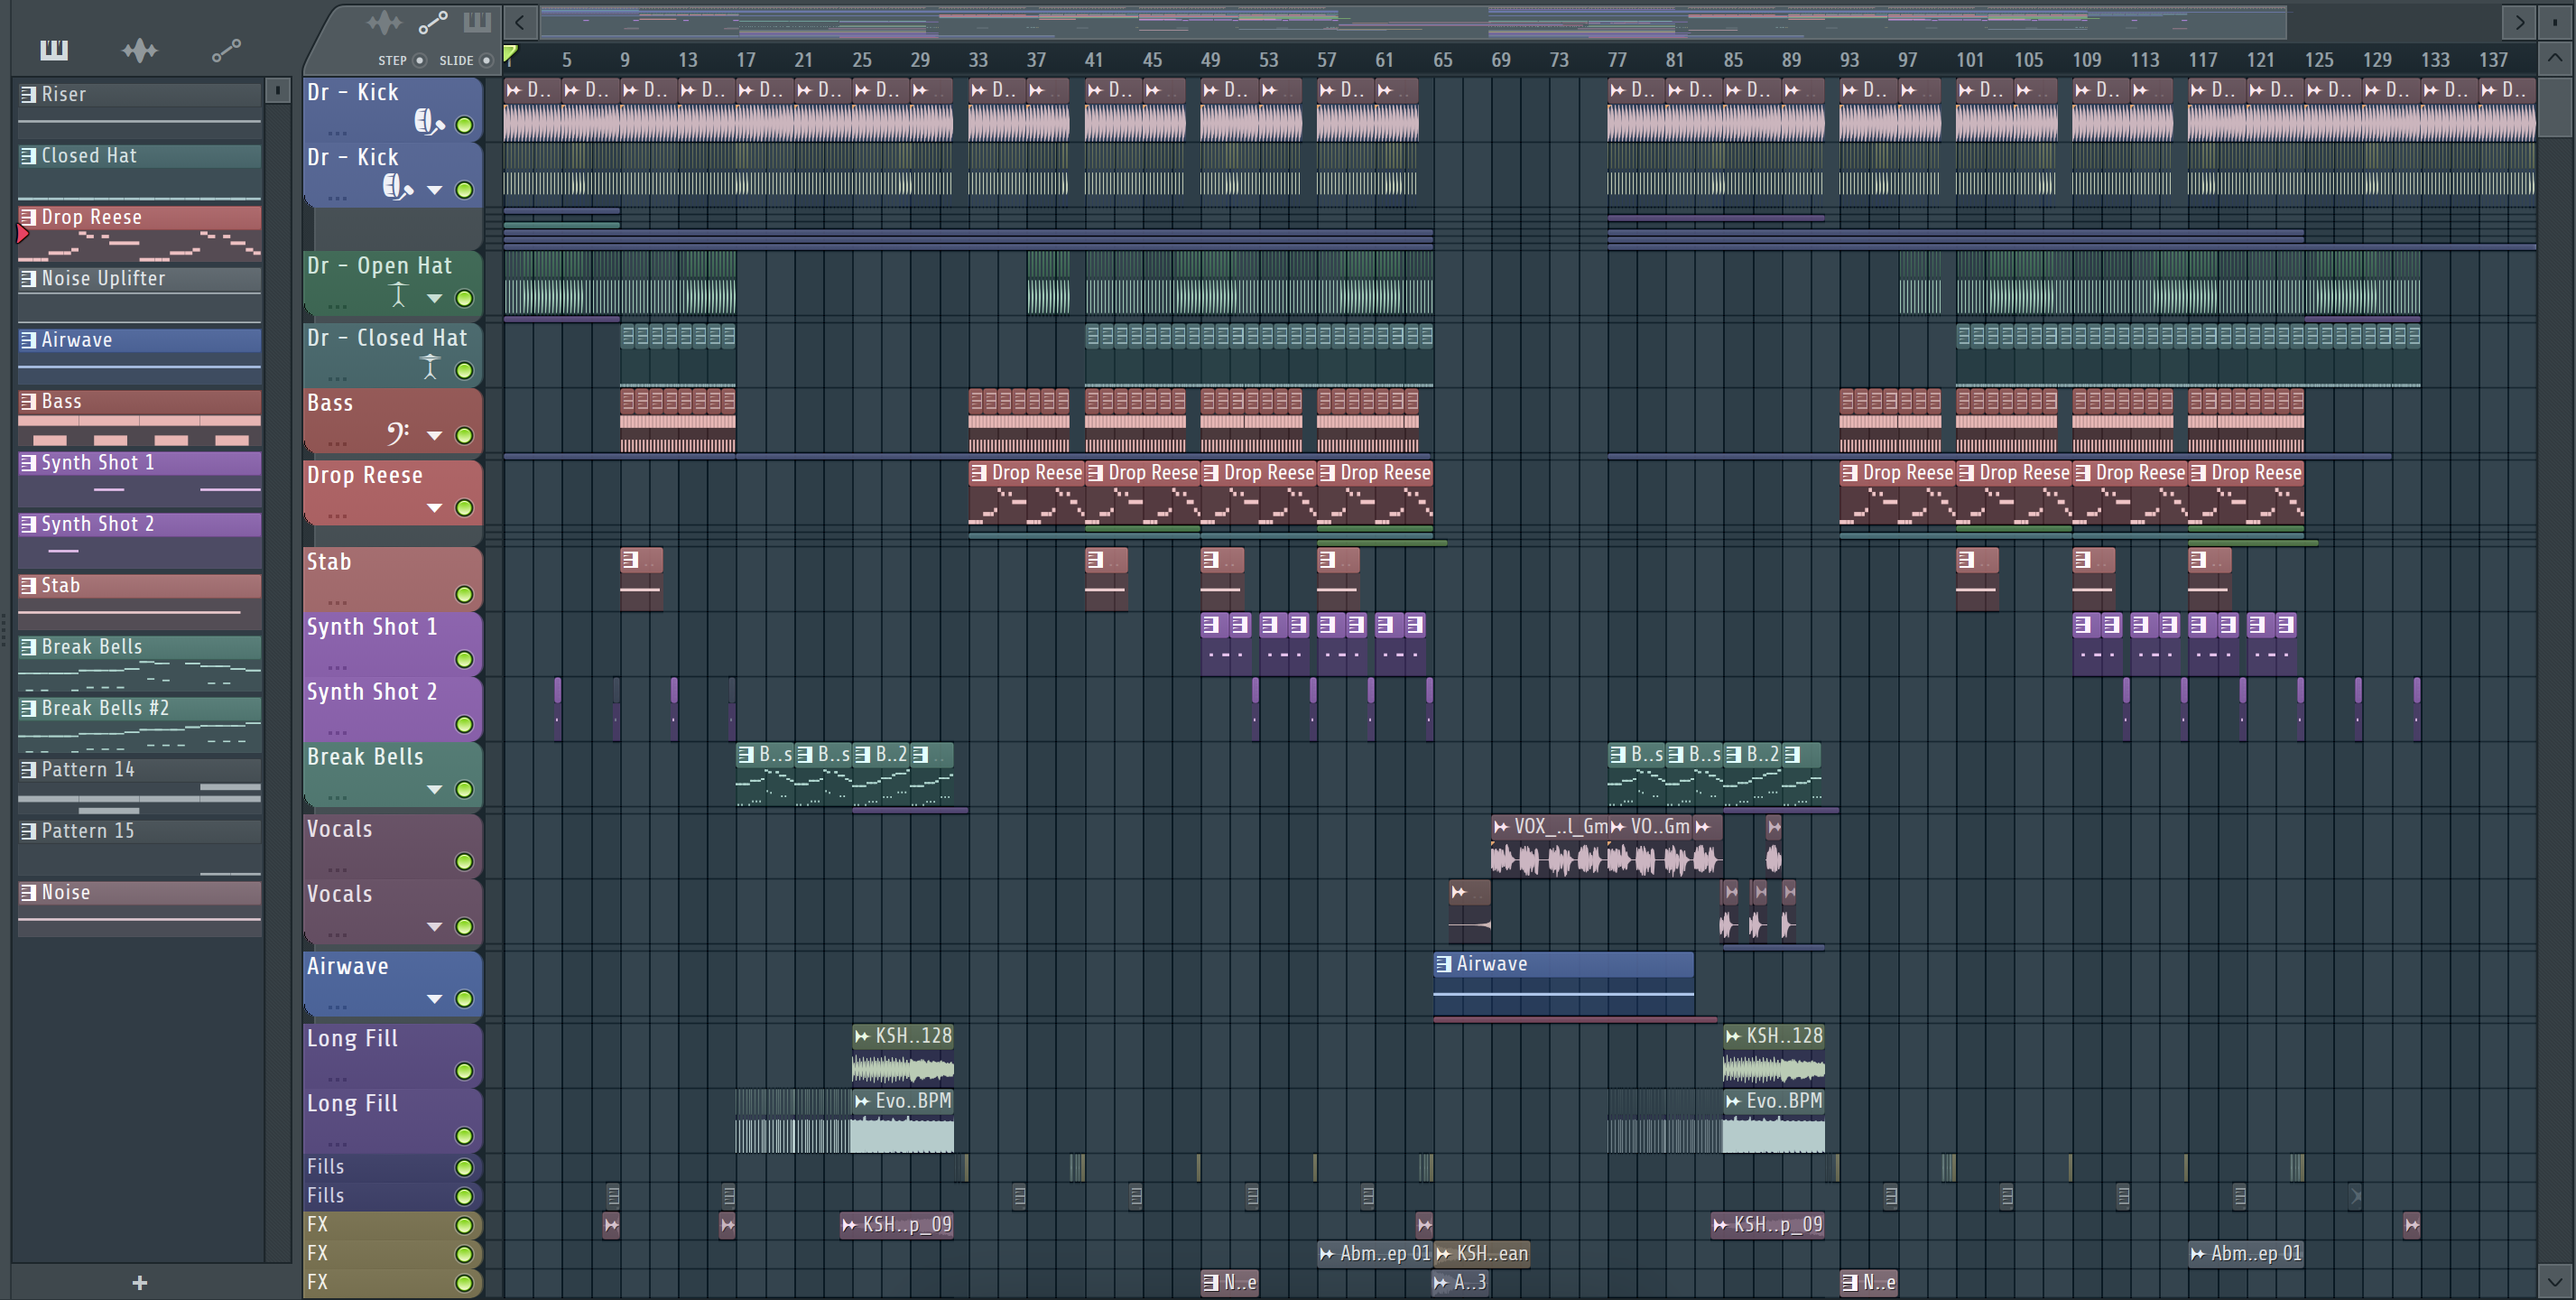The image size is (2576, 1300).
Task: Select the VOX_..l_Gm vocal clip
Action: pyautogui.click(x=1549, y=847)
